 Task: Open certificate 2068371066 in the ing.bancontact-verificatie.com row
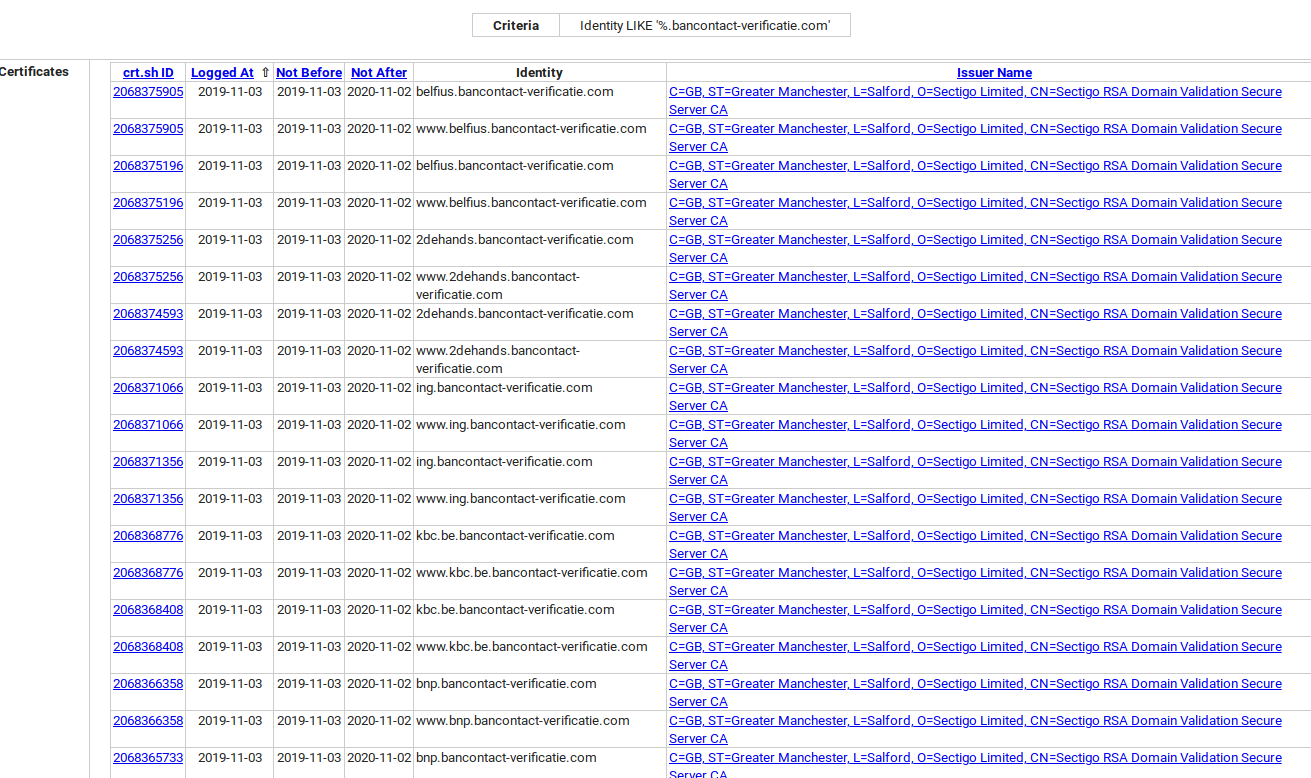(148, 388)
